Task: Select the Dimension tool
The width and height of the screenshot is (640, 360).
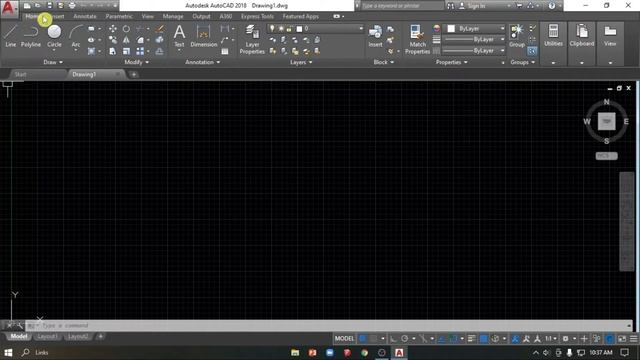Action: coord(204,36)
